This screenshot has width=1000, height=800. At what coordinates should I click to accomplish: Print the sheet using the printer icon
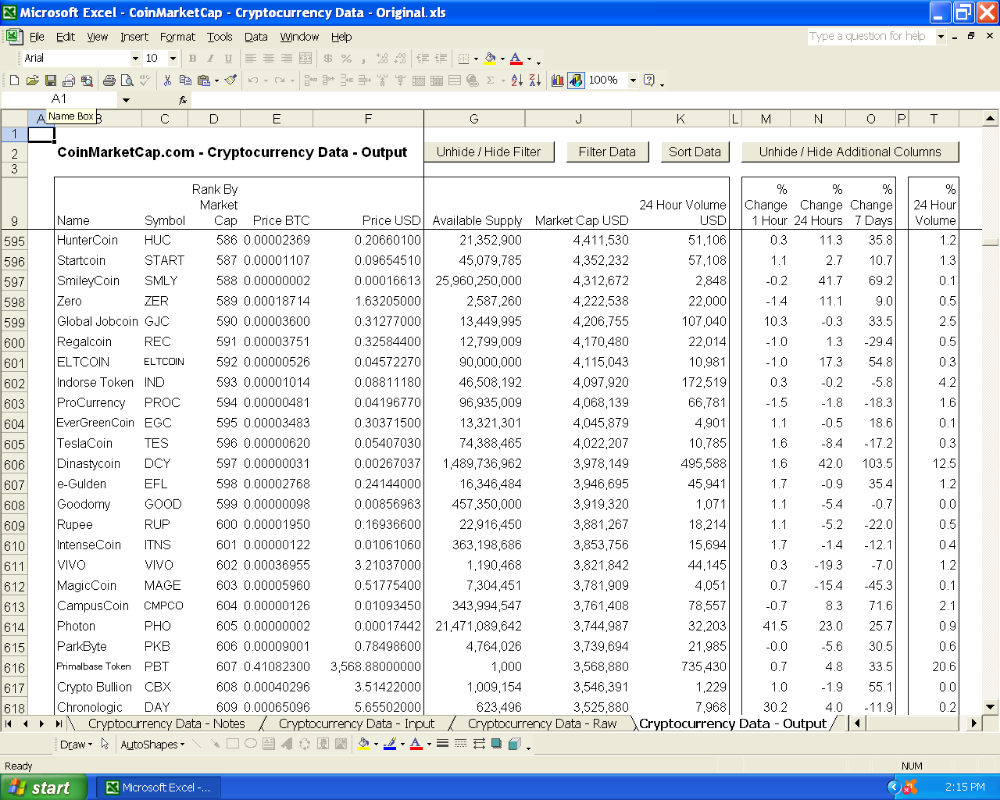click(109, 80)
